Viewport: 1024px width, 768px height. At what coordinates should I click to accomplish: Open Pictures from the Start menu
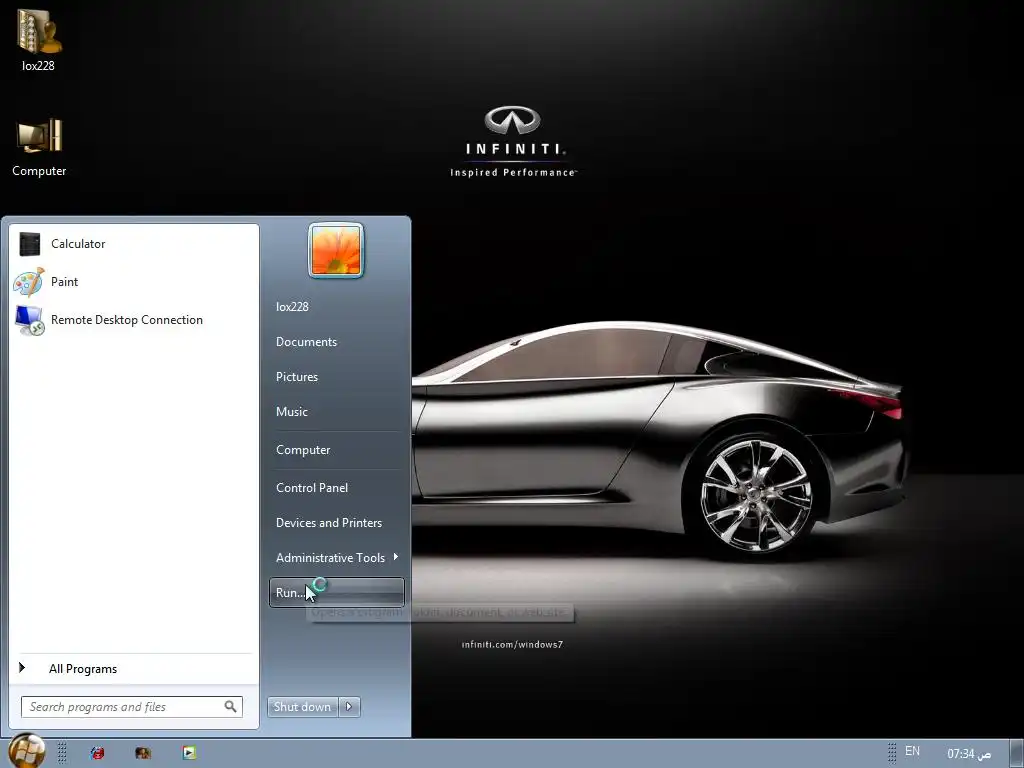pyautogui.click(x=296, y=377)
